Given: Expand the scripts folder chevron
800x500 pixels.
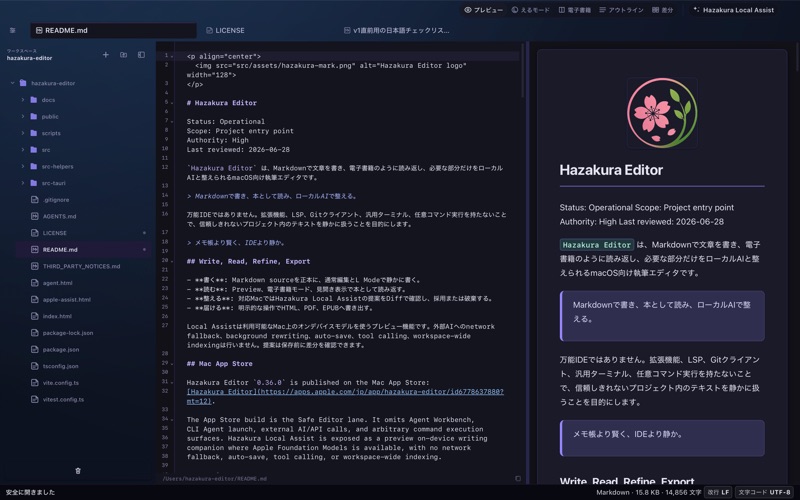Looking at the screenshot, I should pos(23,133).
